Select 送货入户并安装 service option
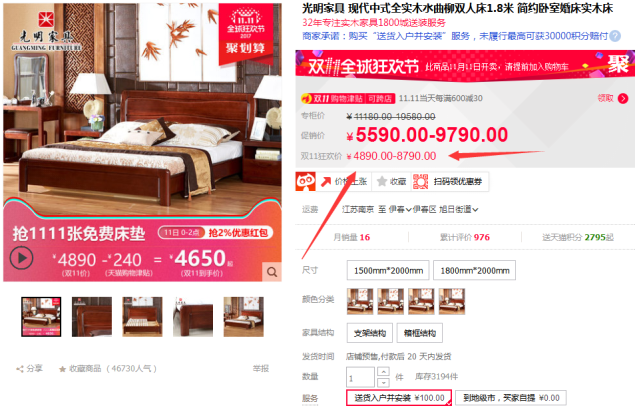 pos(399,398)
